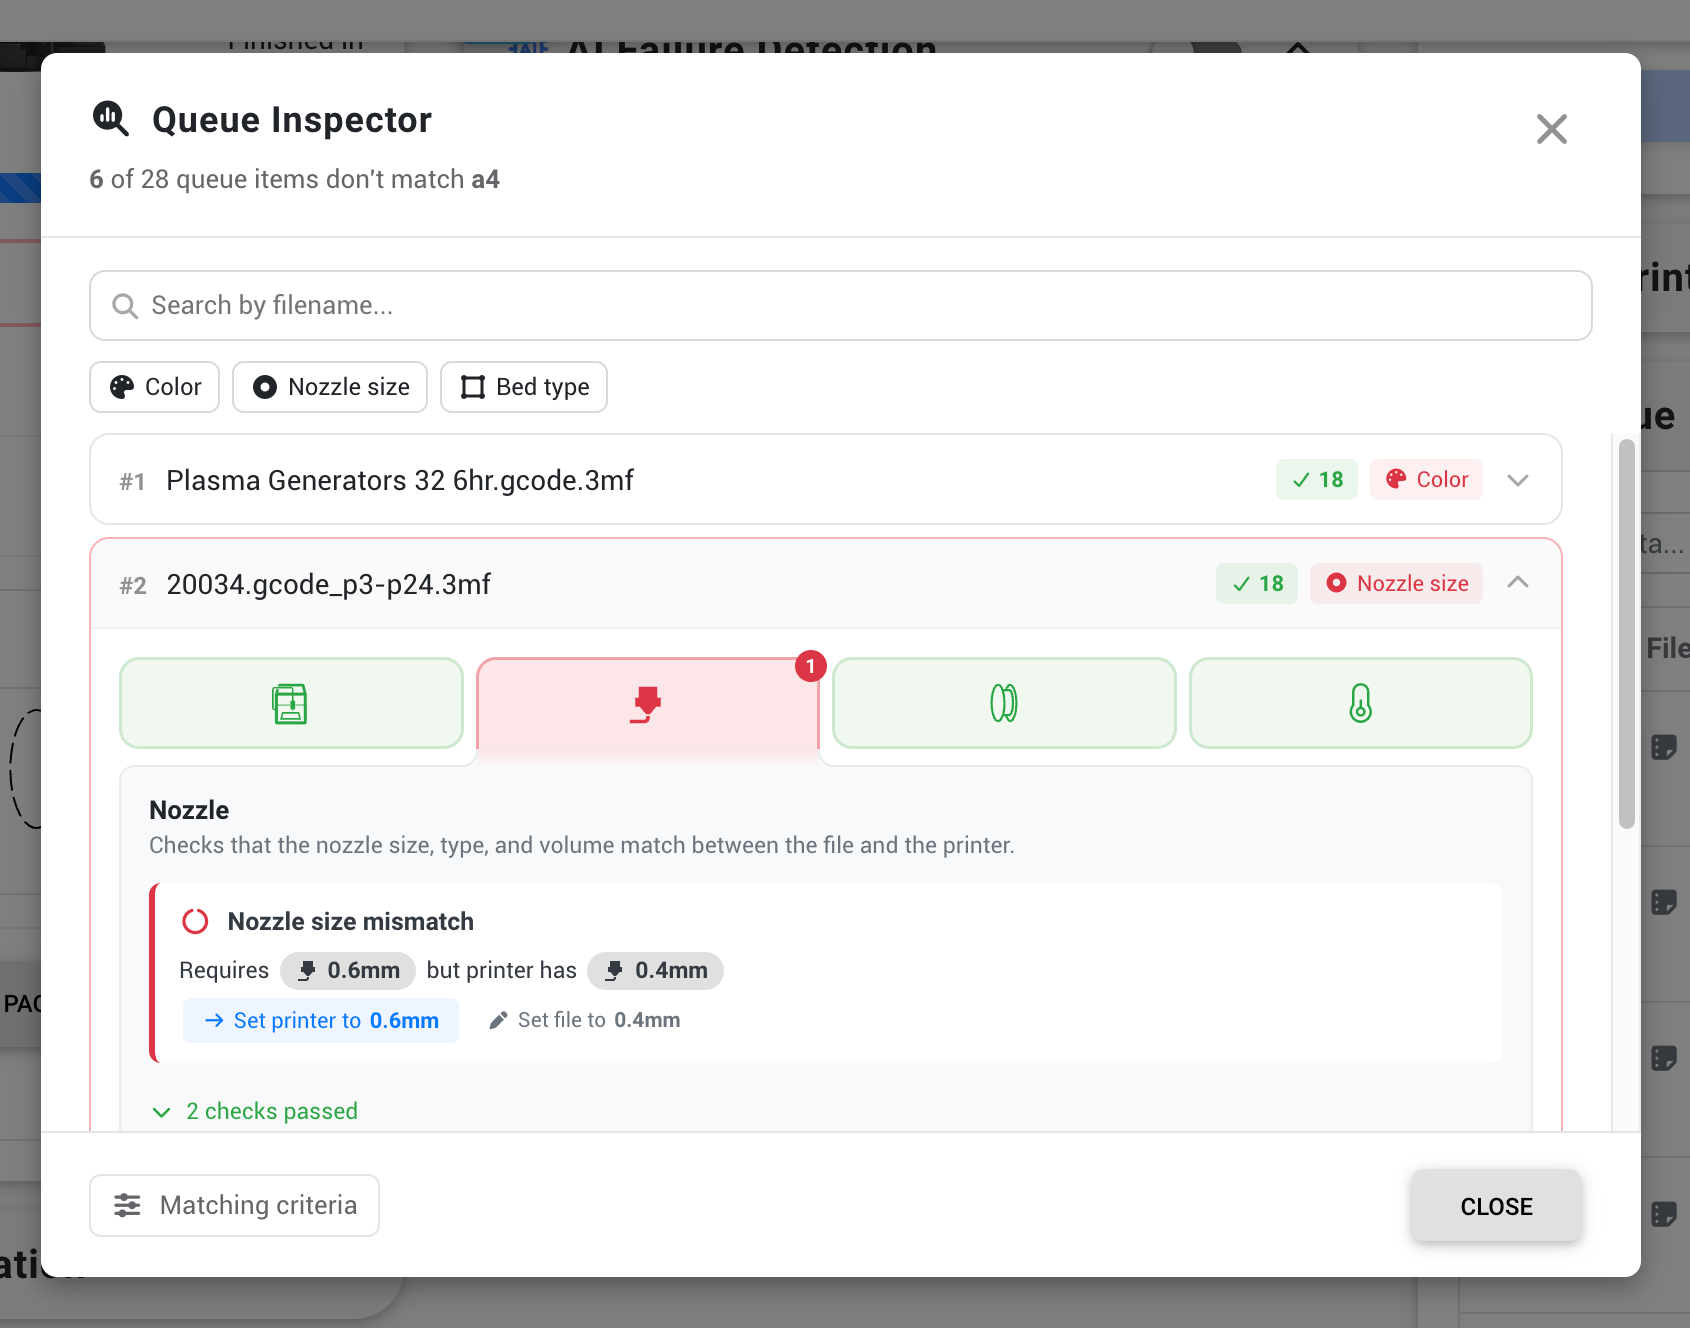The height and width of the screenshot is (1328, 1690).
Task: Open the temperature thermometer check
Action: (x=1360, y=703)
